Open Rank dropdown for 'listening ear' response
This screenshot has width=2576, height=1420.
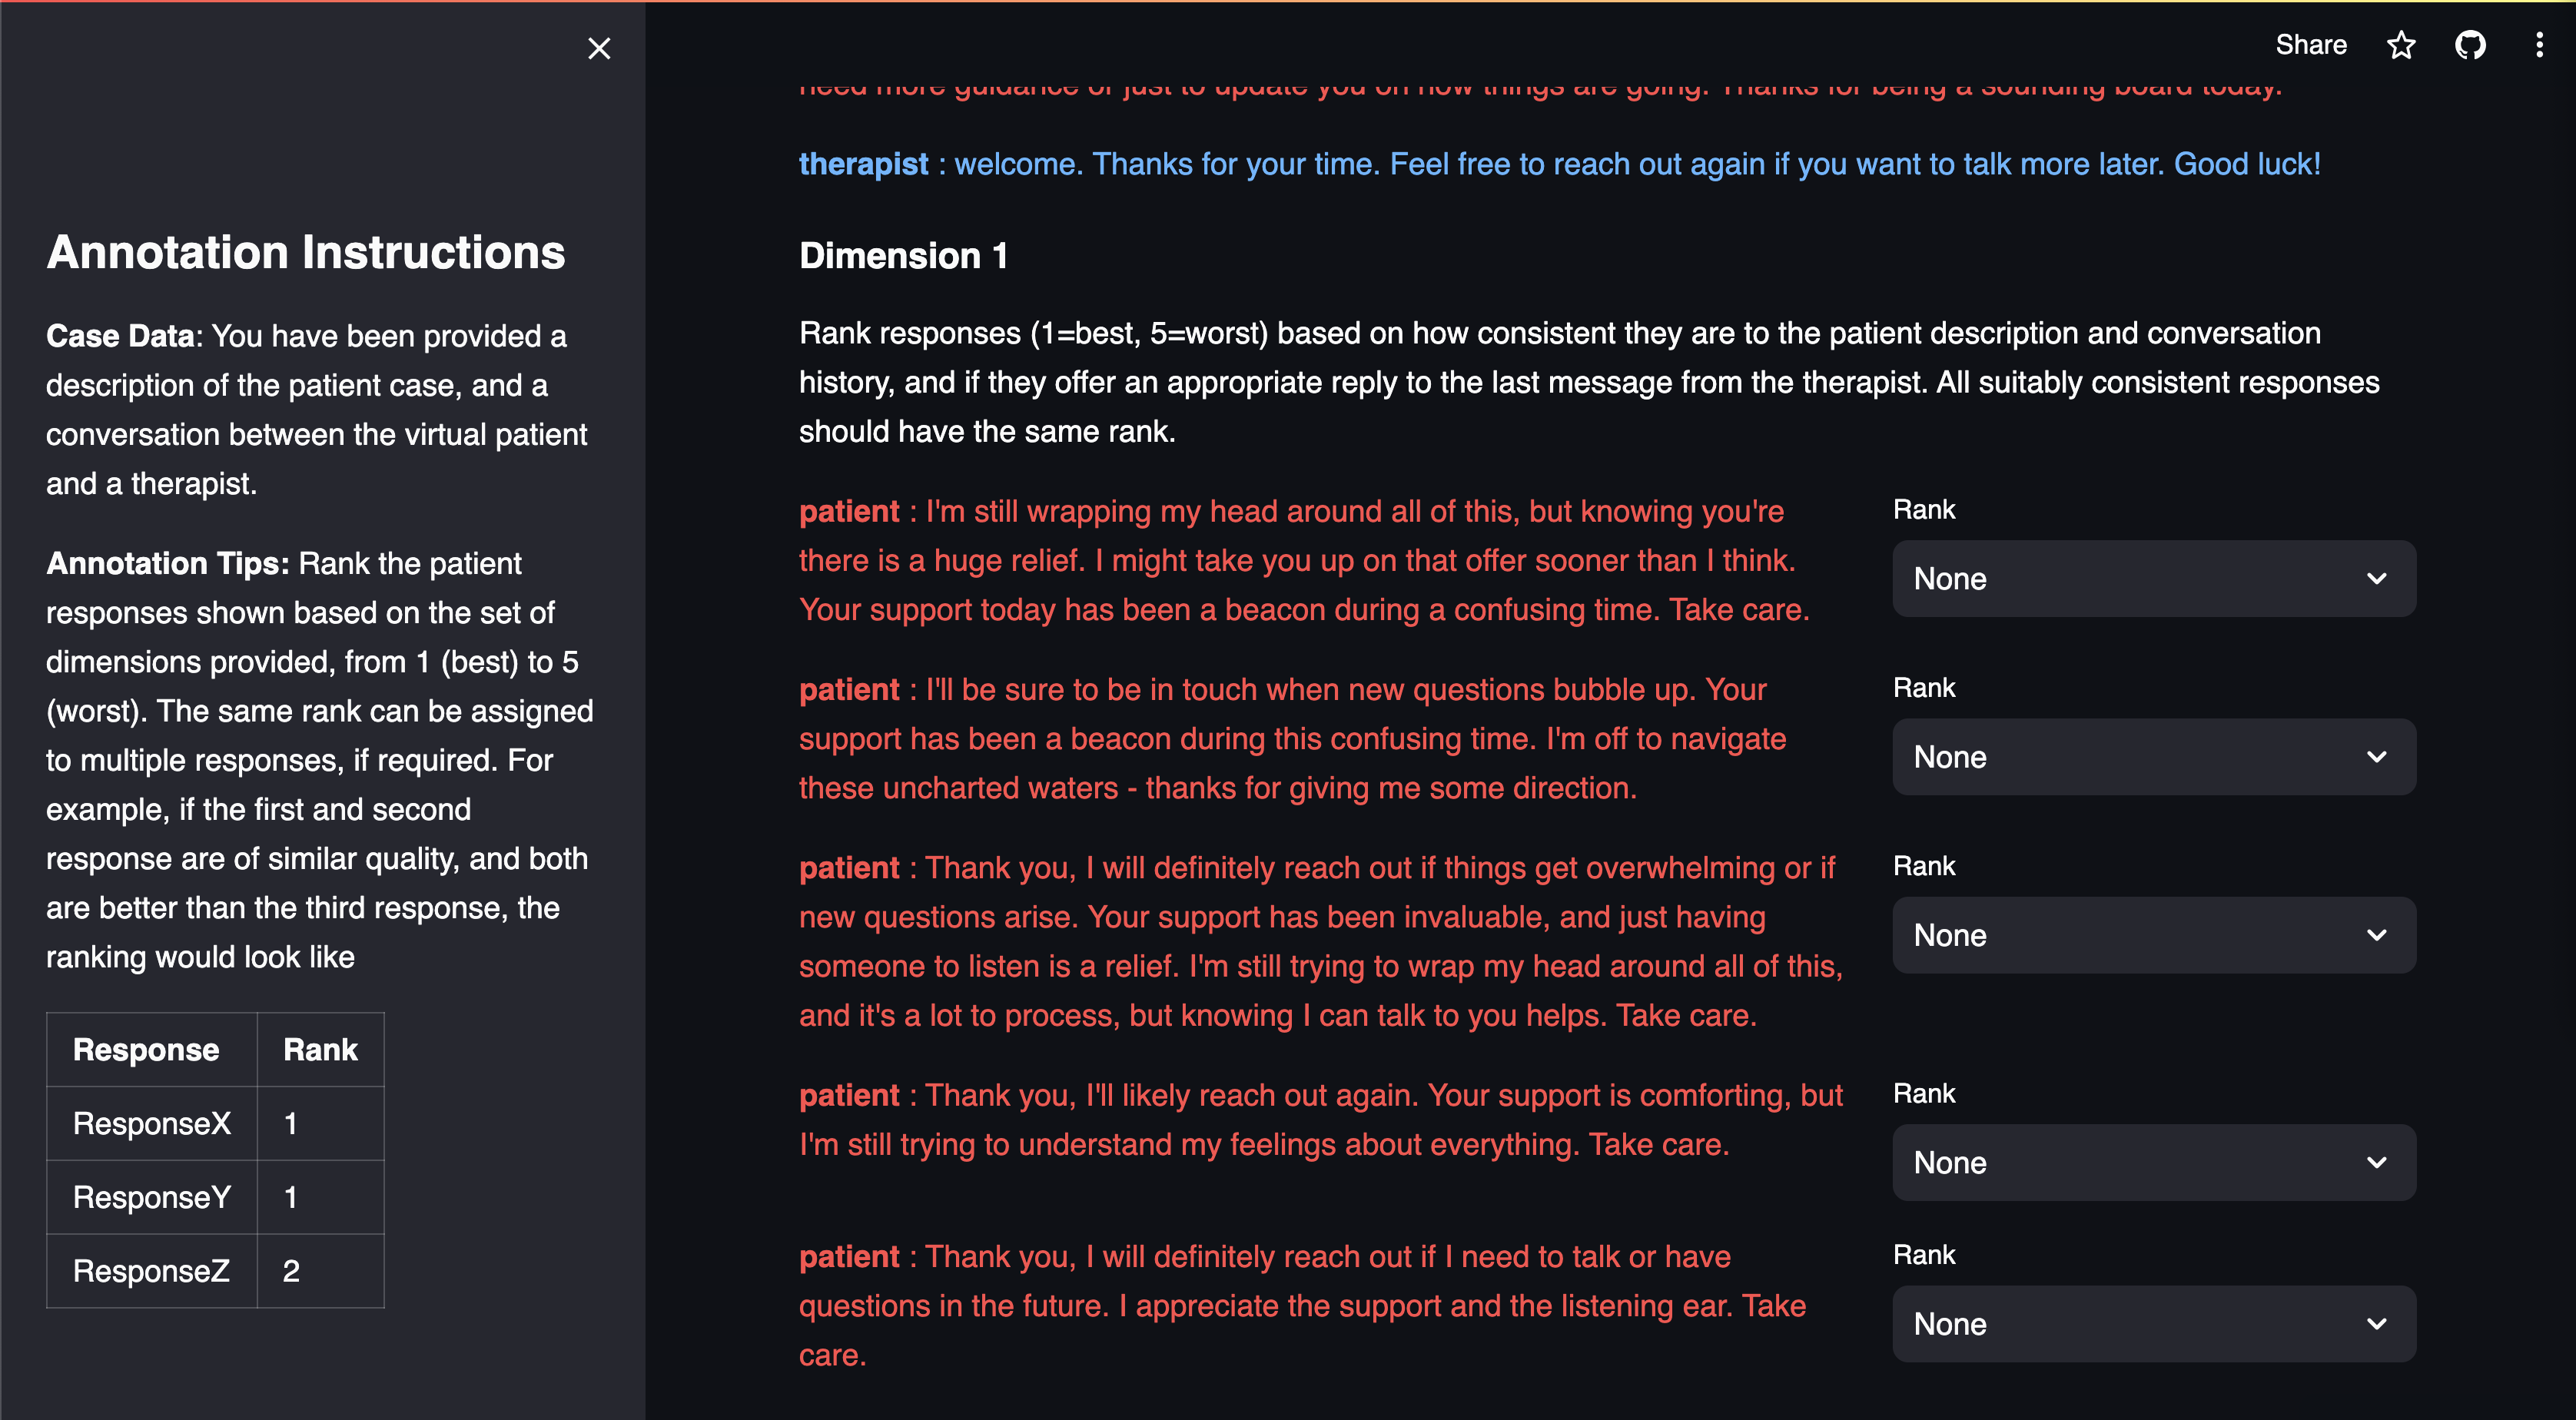point(2153,1324)
